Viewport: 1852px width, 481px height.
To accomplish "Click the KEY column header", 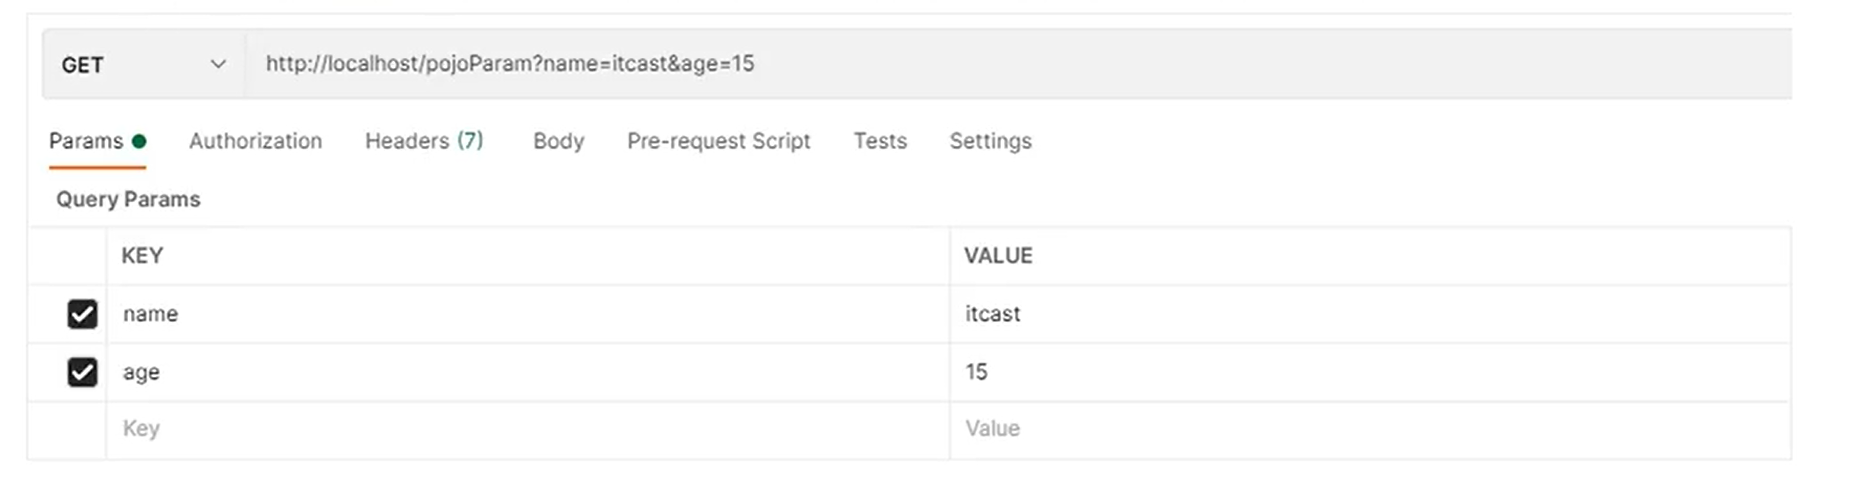I will coord(142,256).
